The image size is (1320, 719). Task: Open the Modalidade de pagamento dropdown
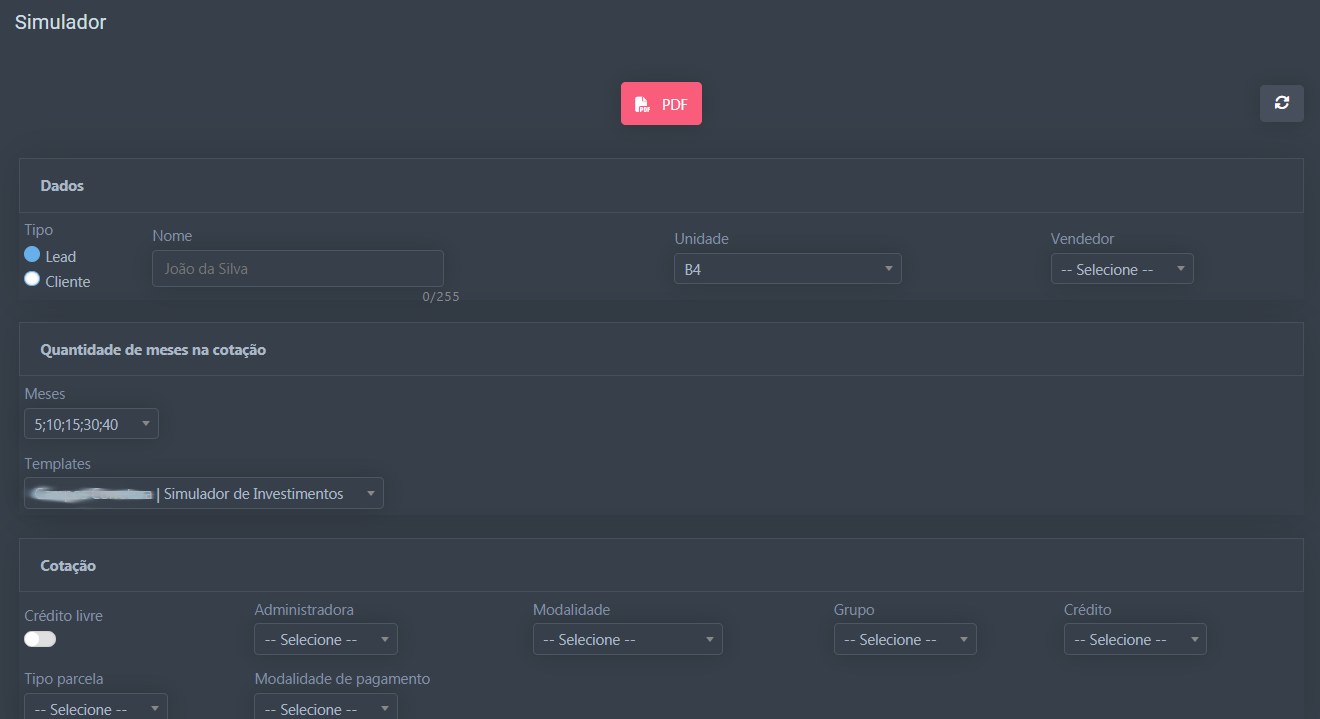tap(325, 708)
